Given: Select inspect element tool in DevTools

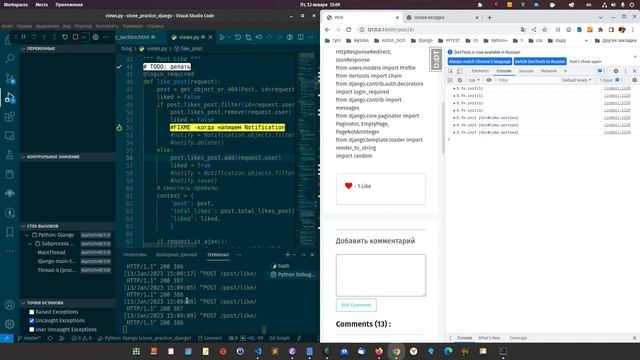Looking at the screenshot, I should tap(451, 71).
